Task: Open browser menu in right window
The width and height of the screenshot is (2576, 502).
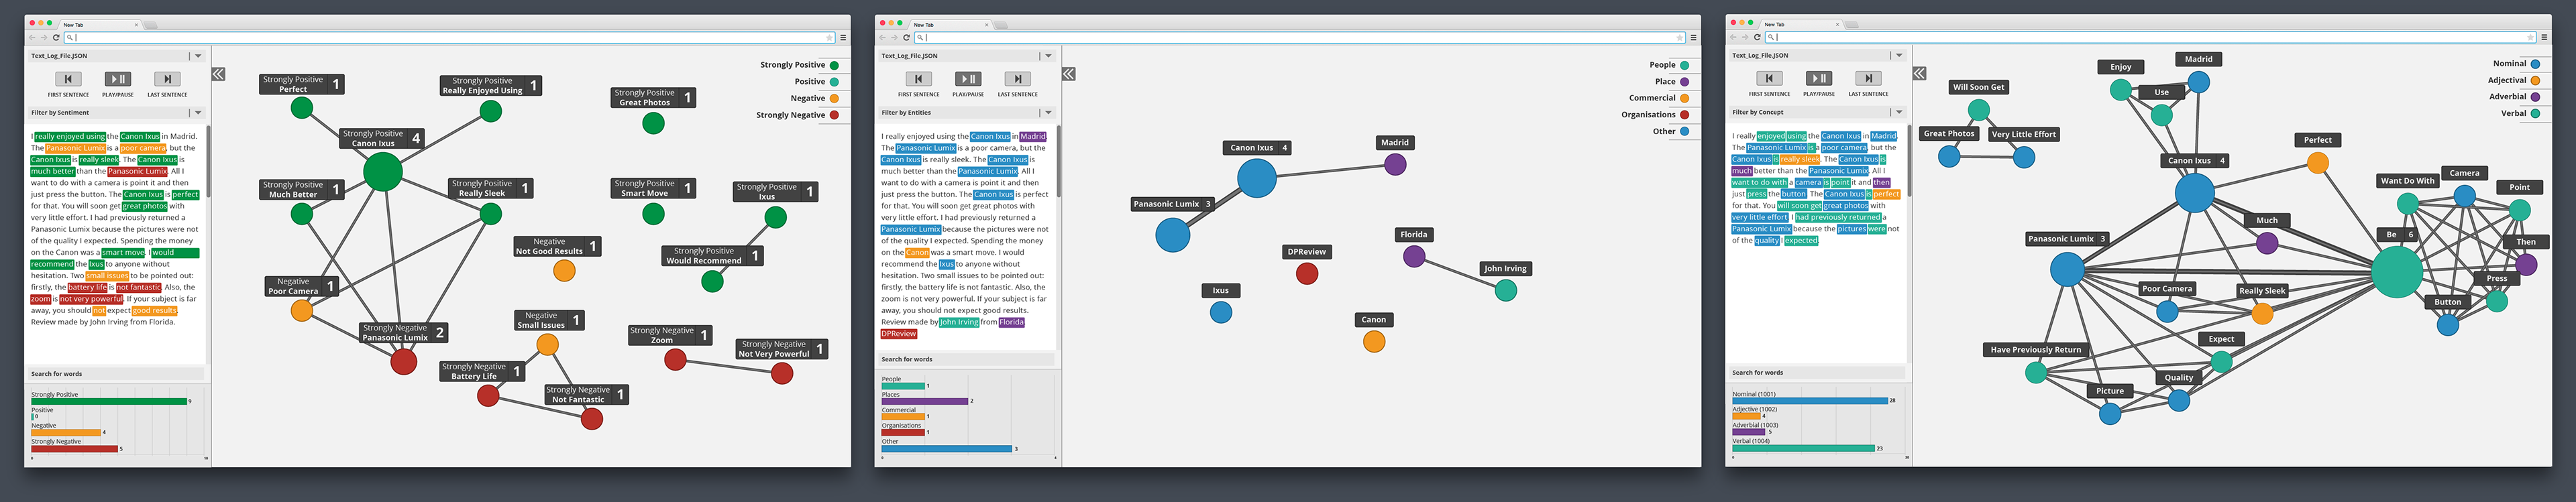Action: pos(2544,37)
